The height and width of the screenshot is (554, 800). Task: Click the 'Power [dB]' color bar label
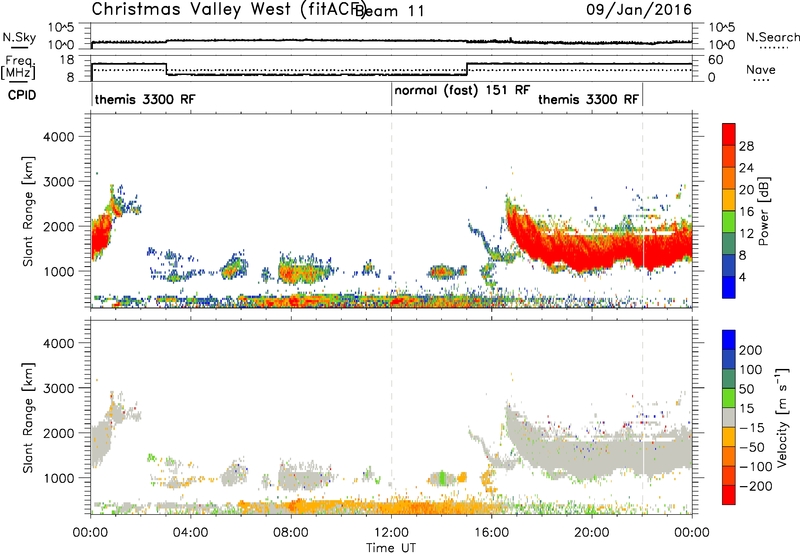point(763,211)
